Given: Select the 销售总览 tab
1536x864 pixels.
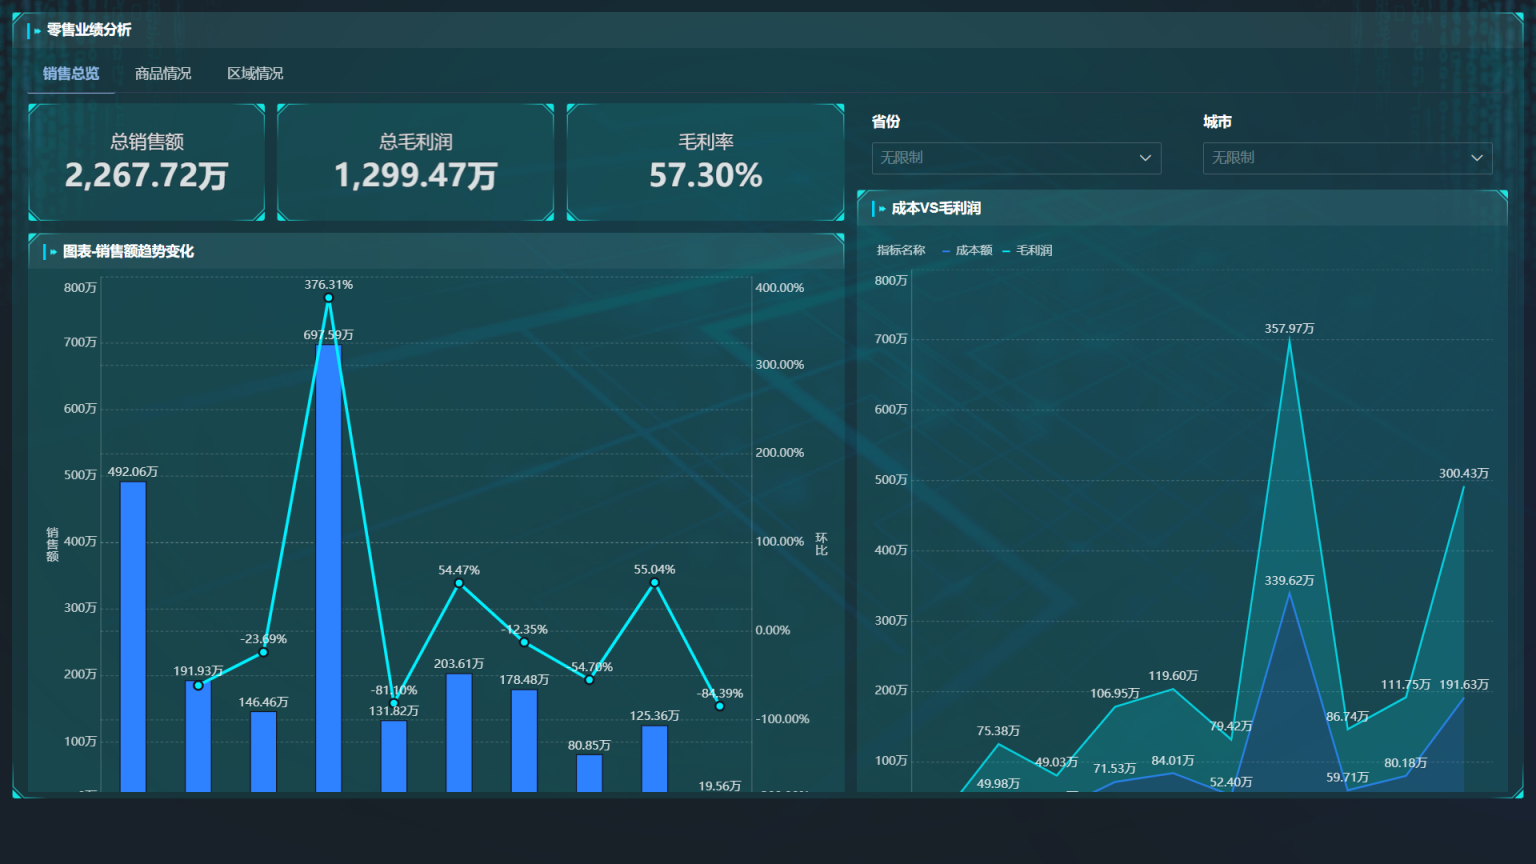Looking at the screenshot, I should (71, 74).
